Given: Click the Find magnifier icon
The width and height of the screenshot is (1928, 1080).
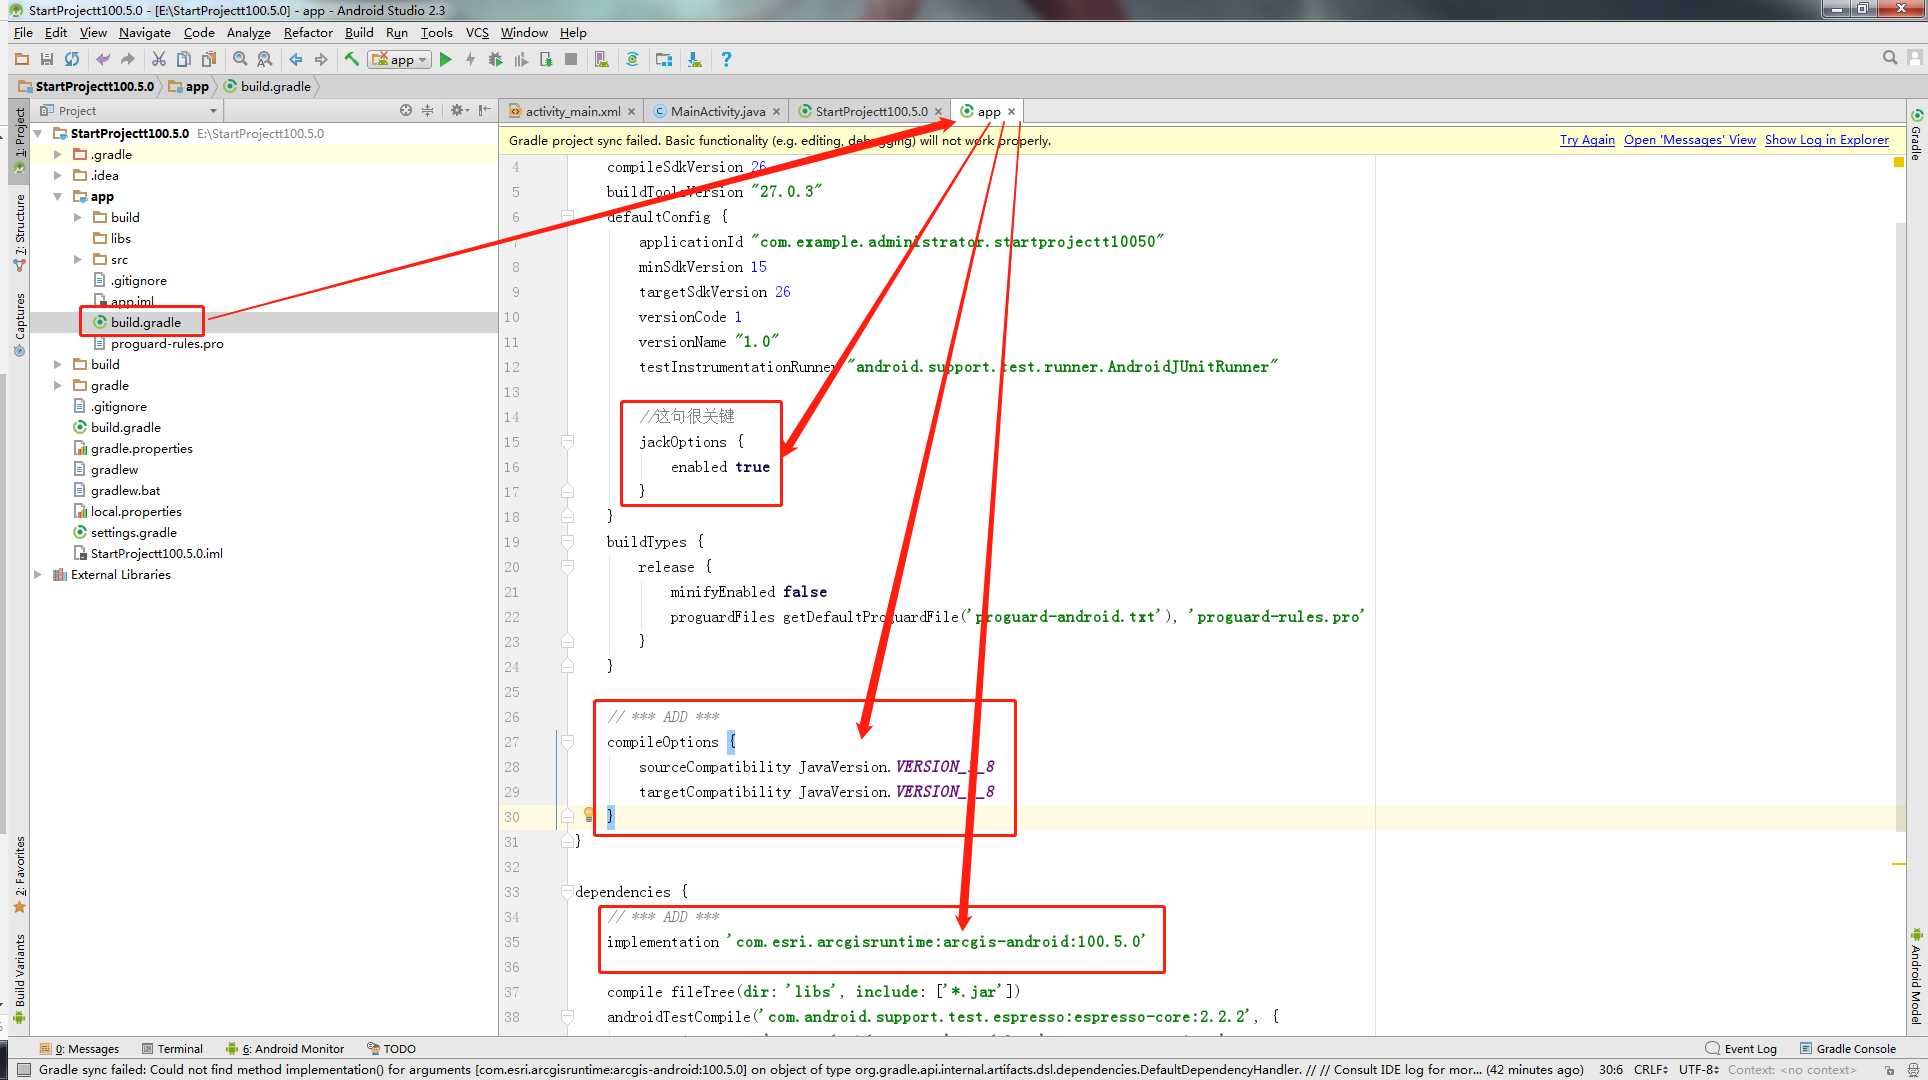Looking at the screenshot, I should point(240,60).
